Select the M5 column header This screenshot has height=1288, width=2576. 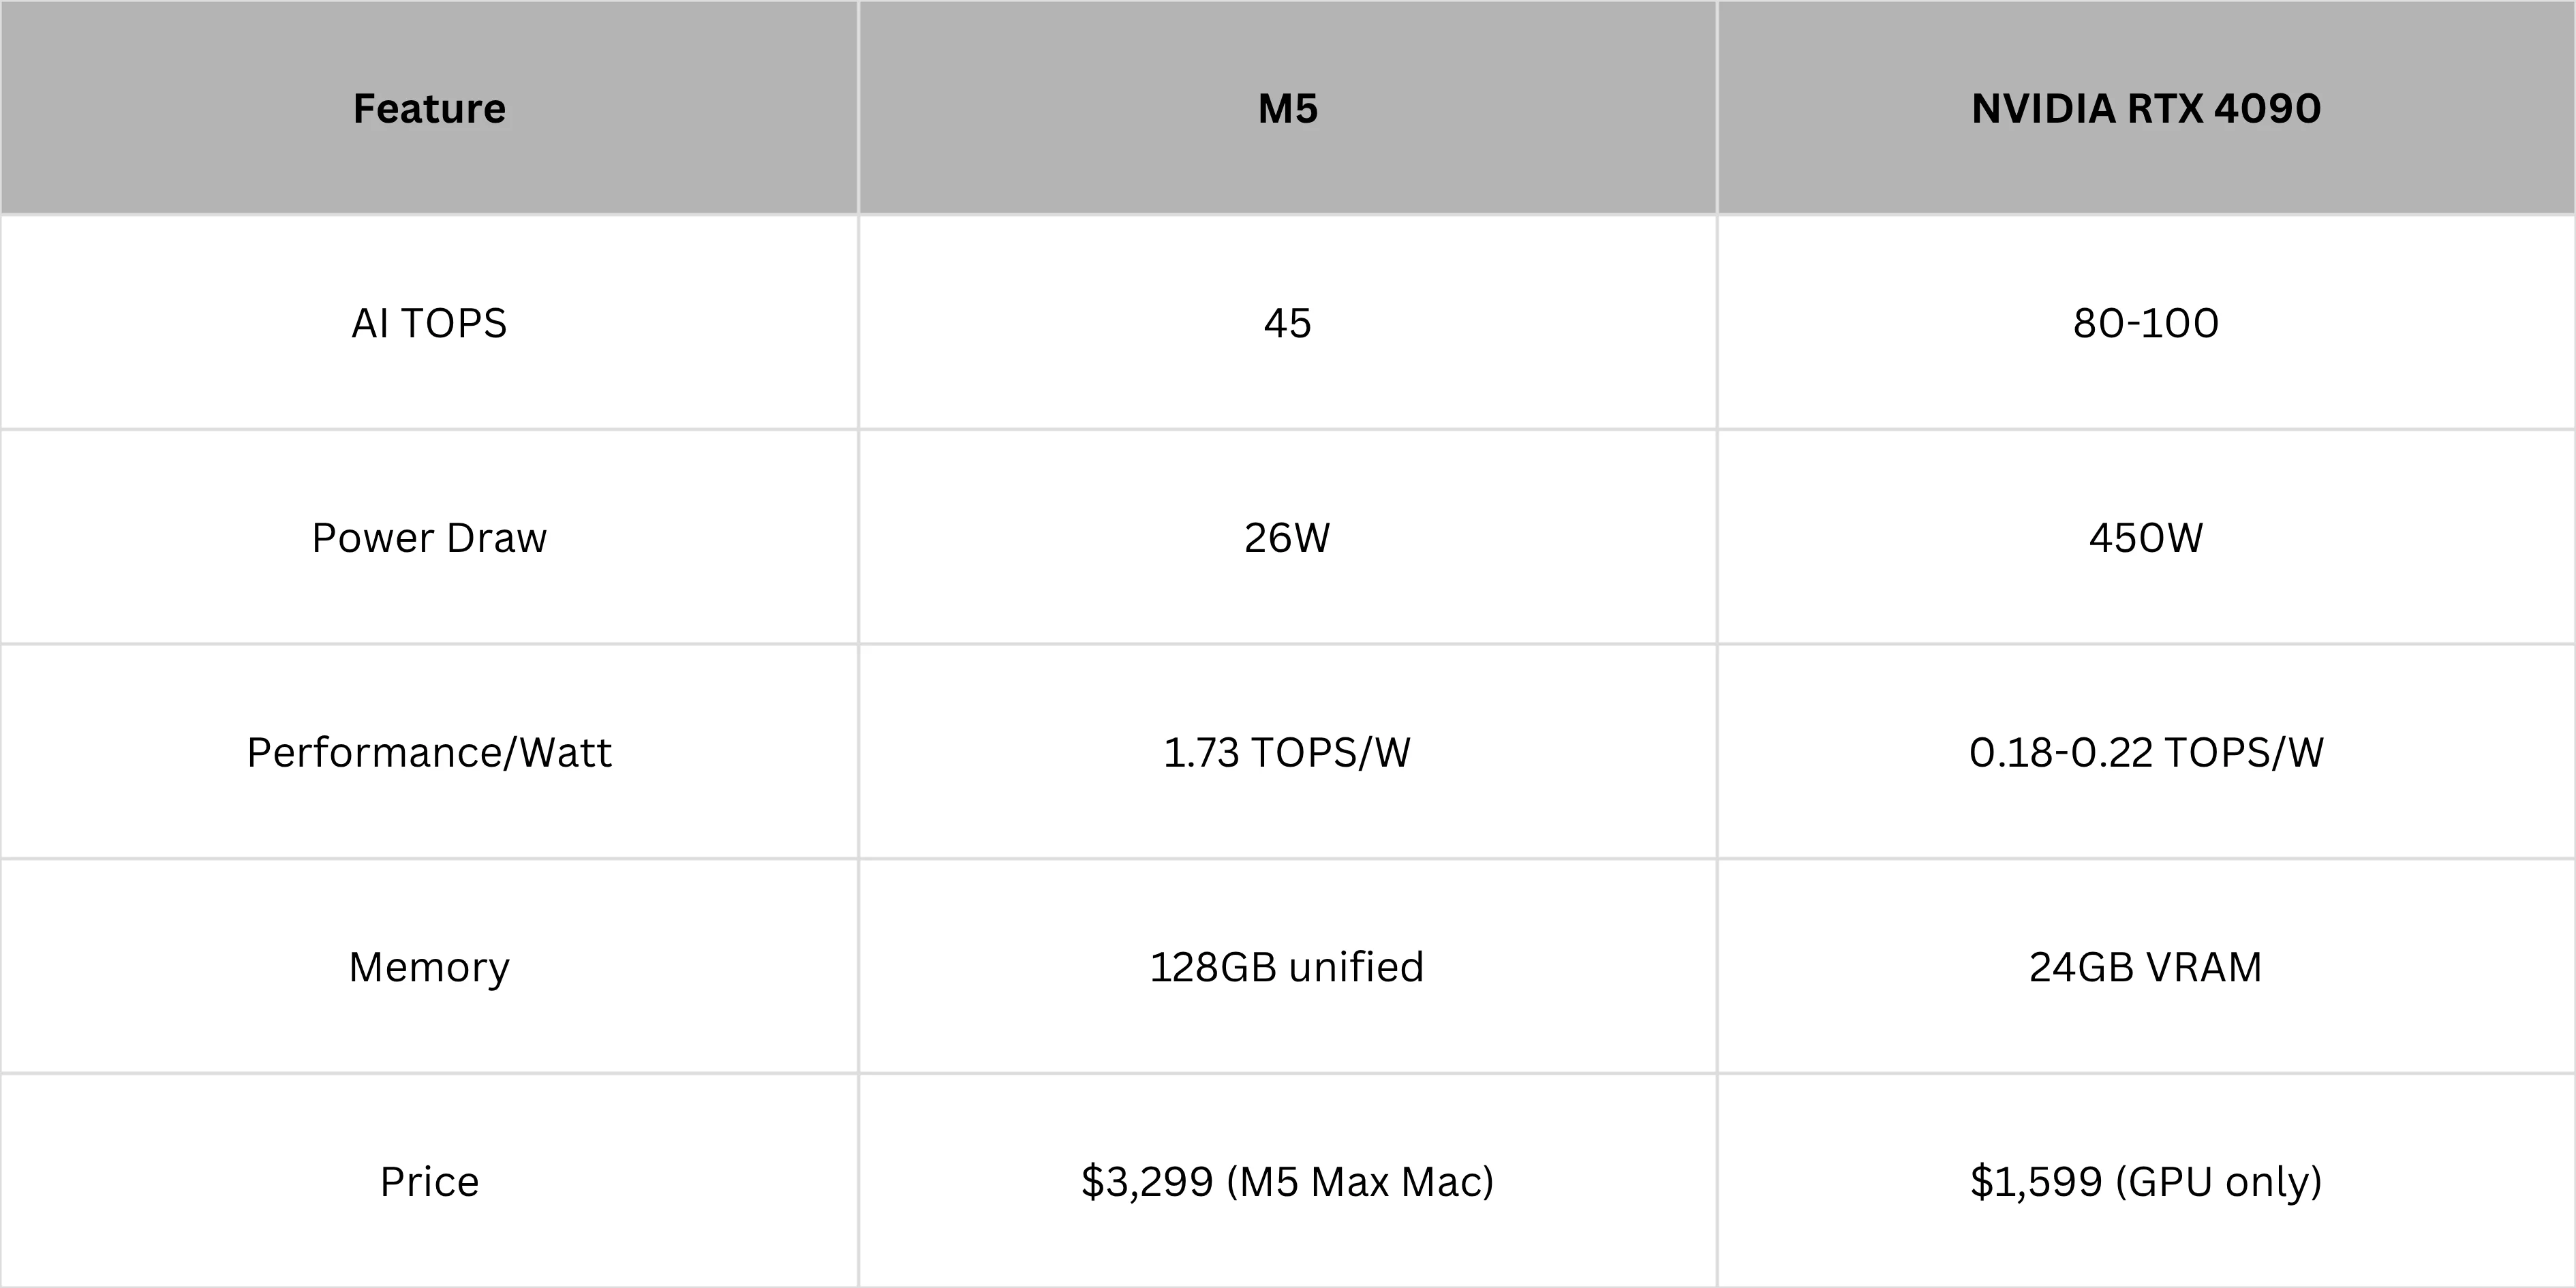click(x=1287, y=108)
